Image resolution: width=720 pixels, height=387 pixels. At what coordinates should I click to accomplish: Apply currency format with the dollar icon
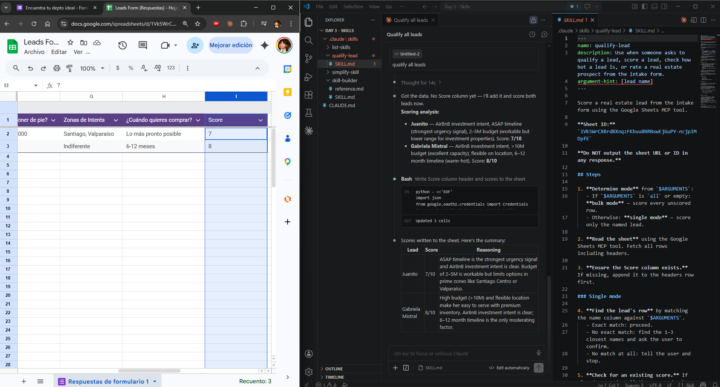[x=118, y=68]
